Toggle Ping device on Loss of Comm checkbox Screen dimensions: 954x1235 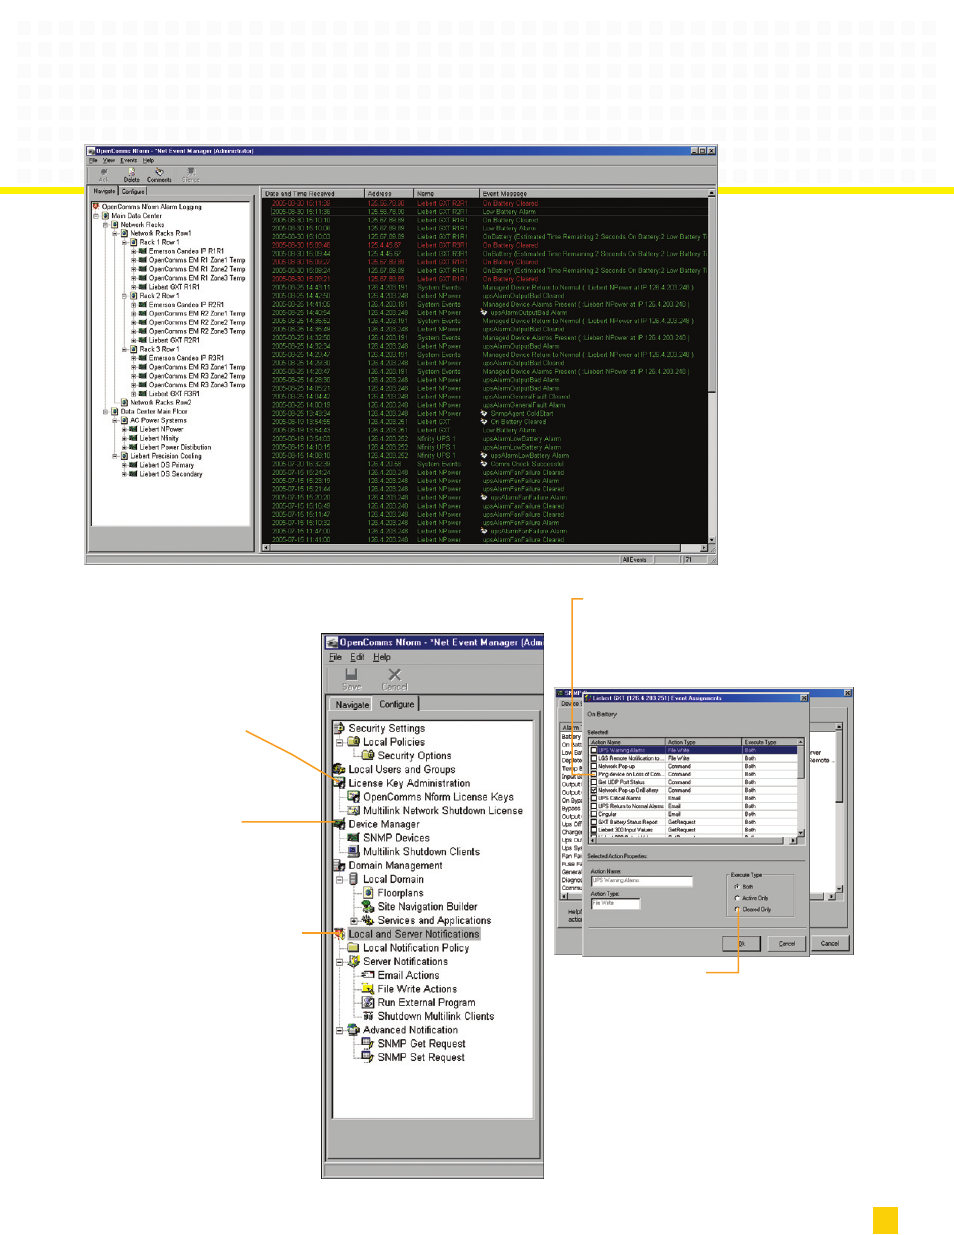tap(594, 774)
